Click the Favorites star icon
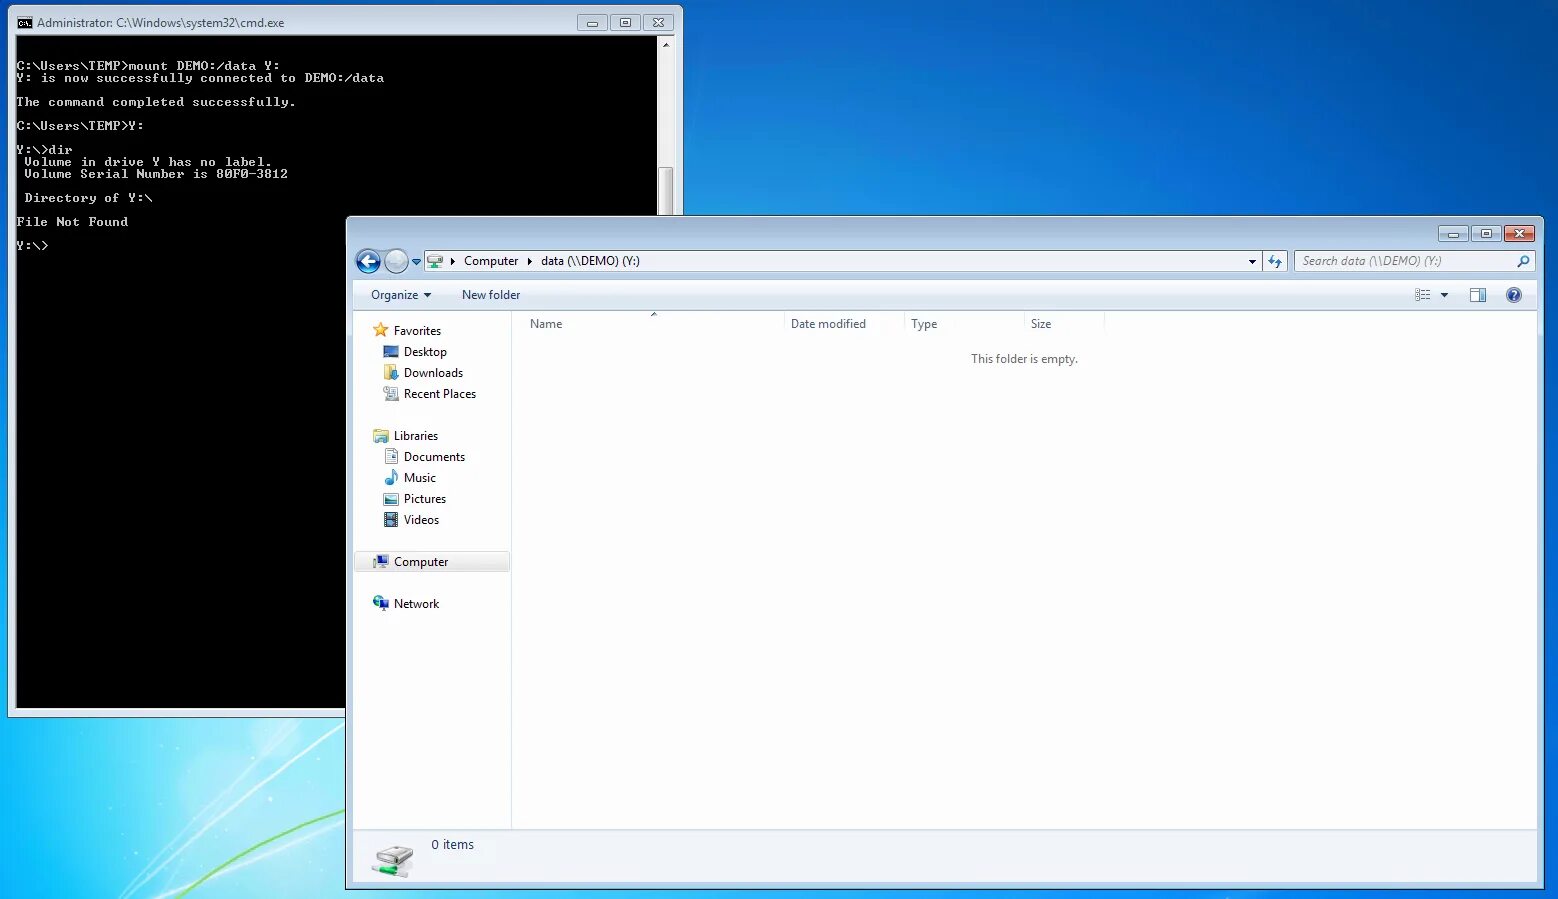The image size is (1558, 899). tap(380, 330)
